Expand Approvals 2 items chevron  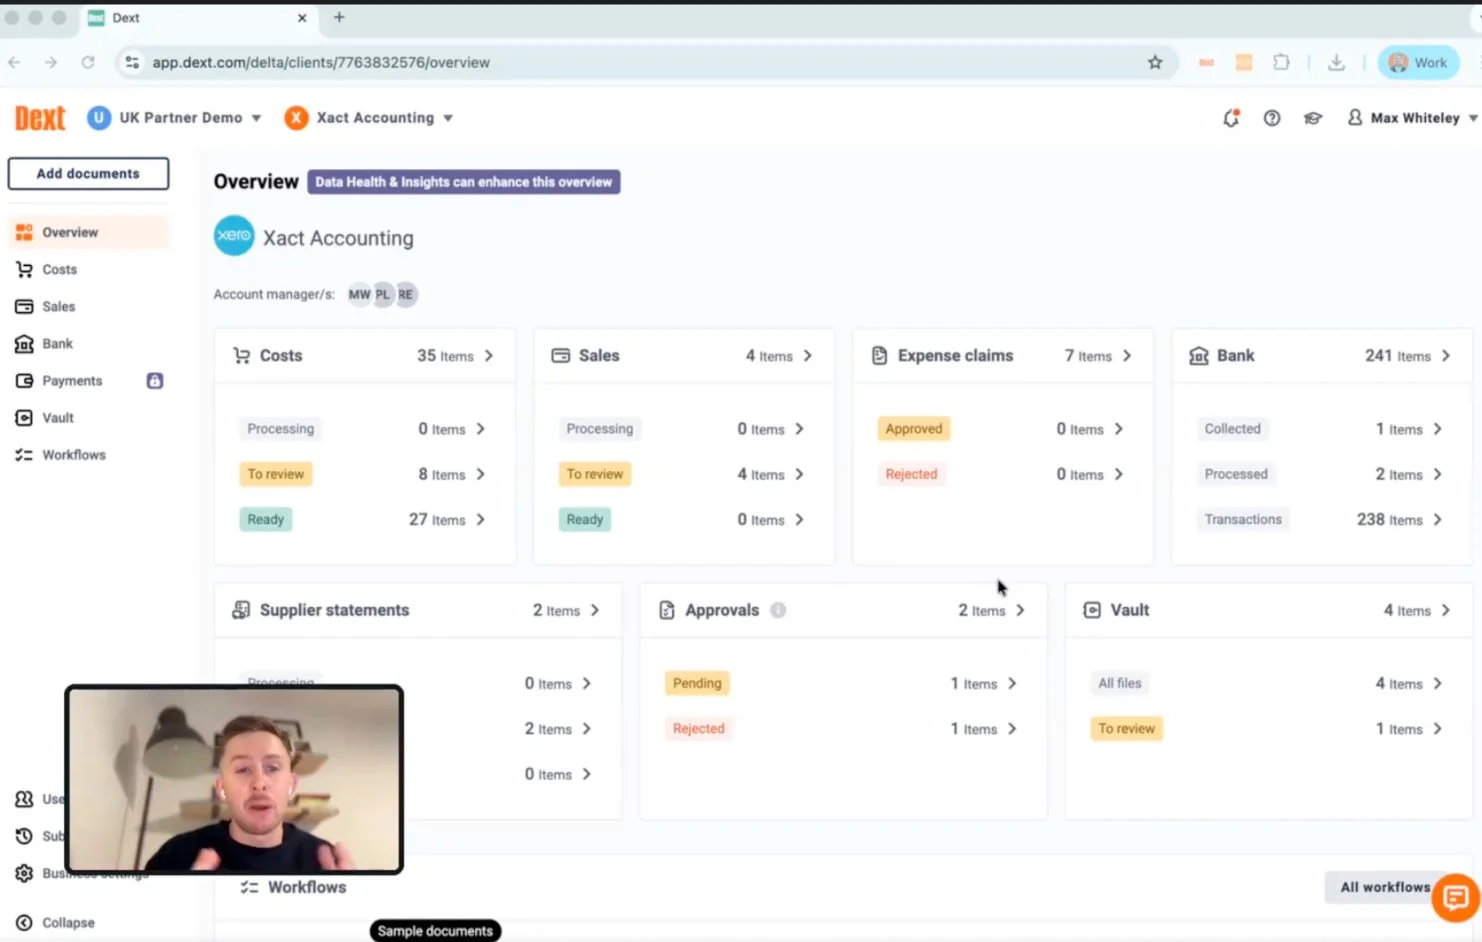pyautogui.click(x=1020, y=610)
